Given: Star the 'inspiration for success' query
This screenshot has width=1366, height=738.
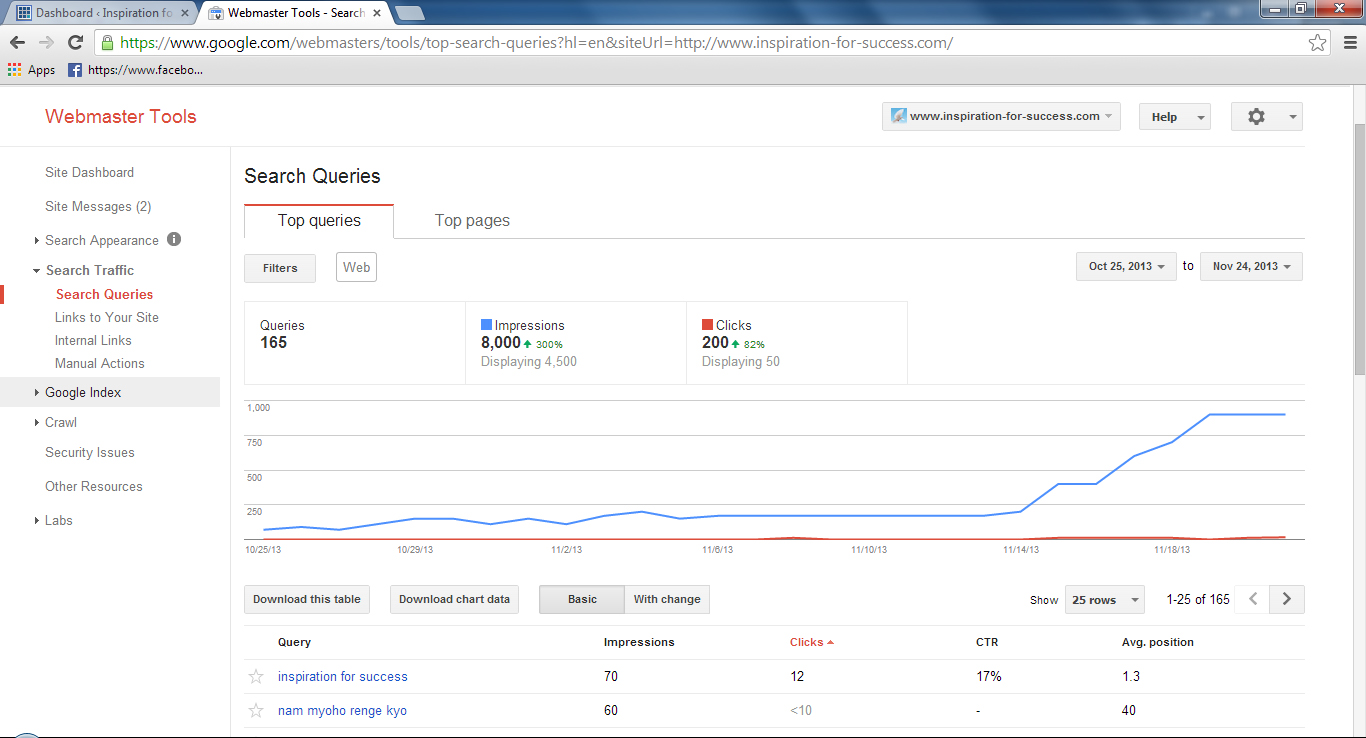Looking at the screenshot, I should point(256,677).
